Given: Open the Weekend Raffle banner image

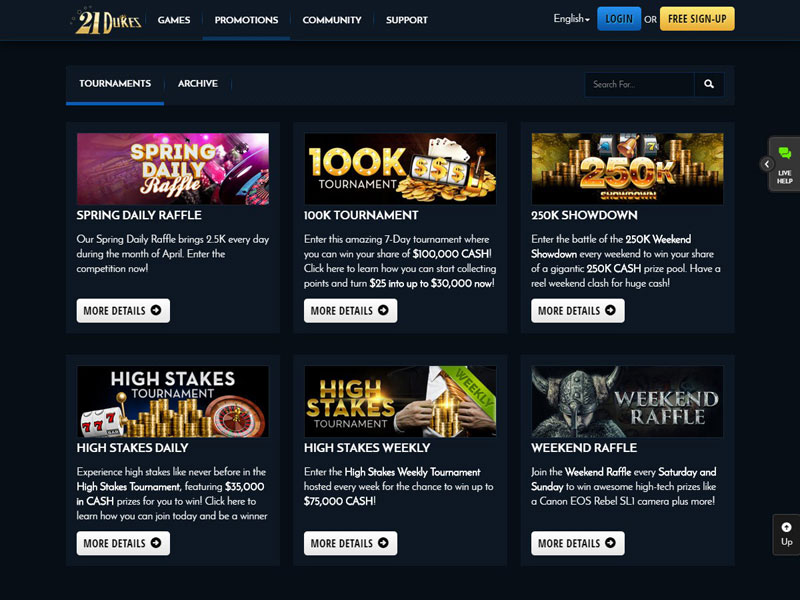Looking at the screenshot, I should 627,402.
